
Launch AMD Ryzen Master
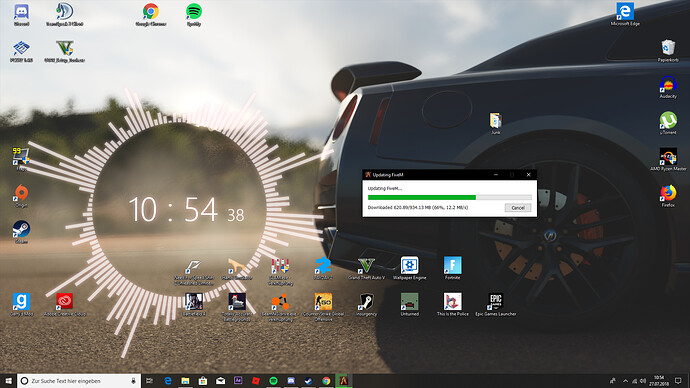pyautogui.click(x=668, y=160)
